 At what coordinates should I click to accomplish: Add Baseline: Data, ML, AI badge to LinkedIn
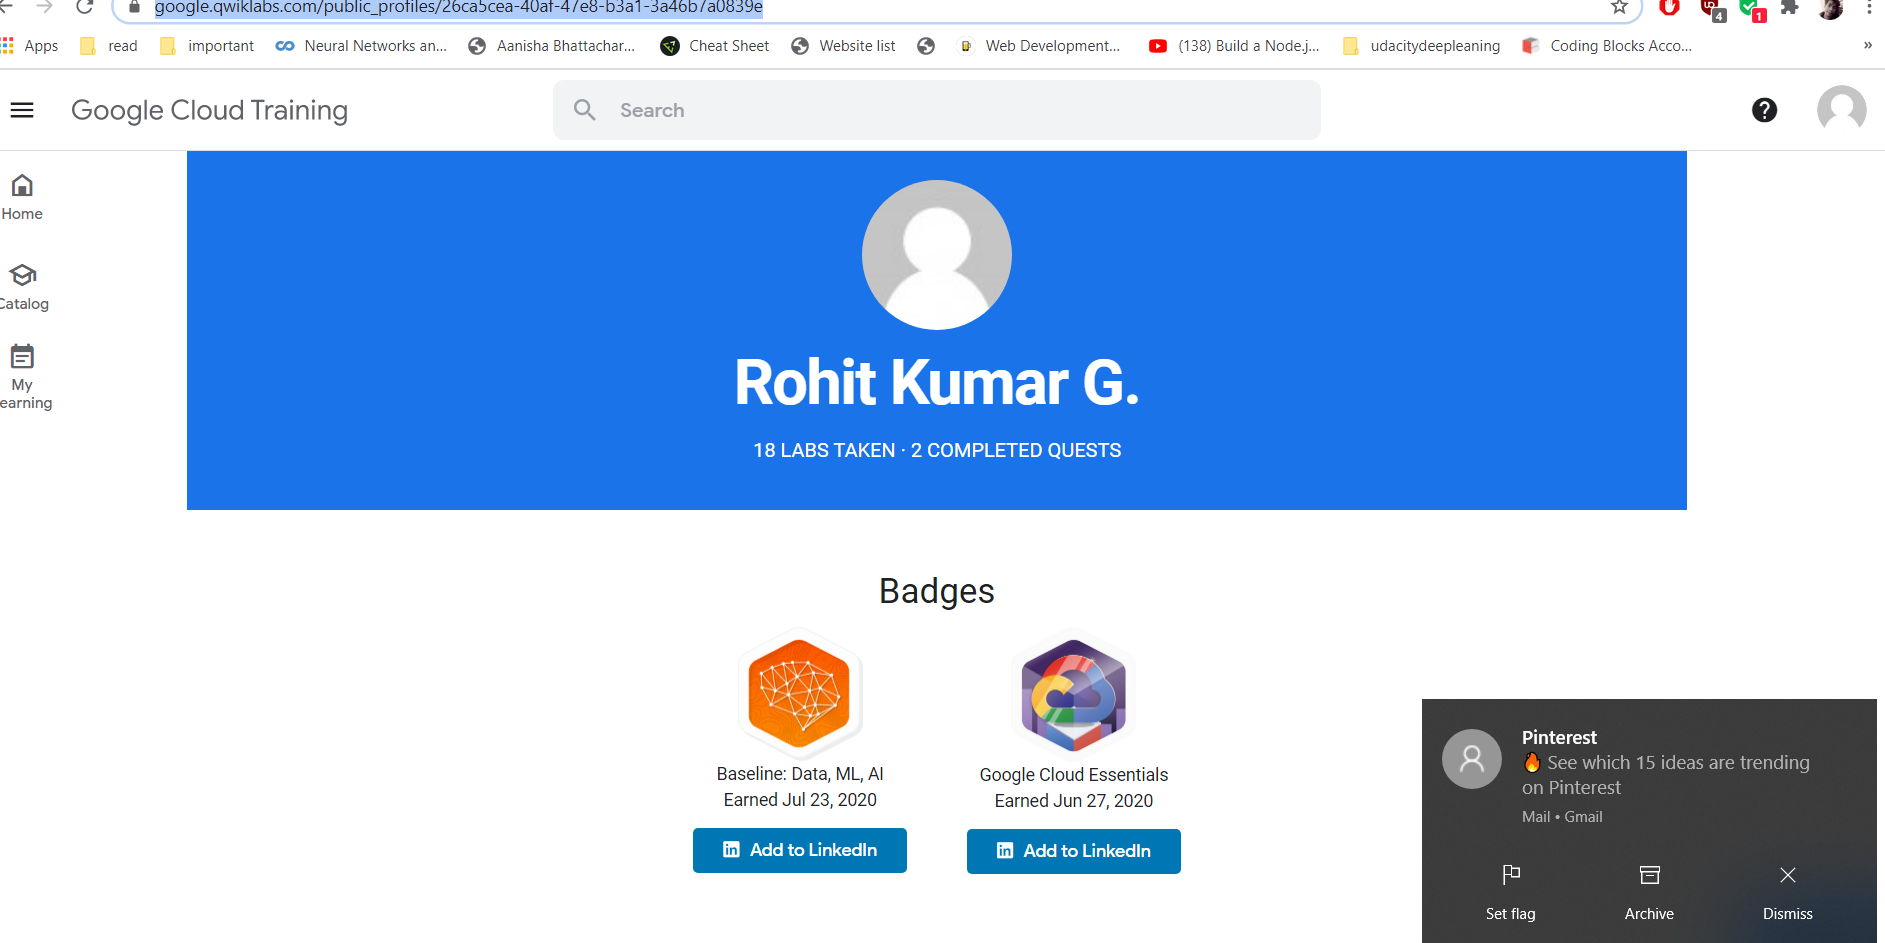point(799,850)
